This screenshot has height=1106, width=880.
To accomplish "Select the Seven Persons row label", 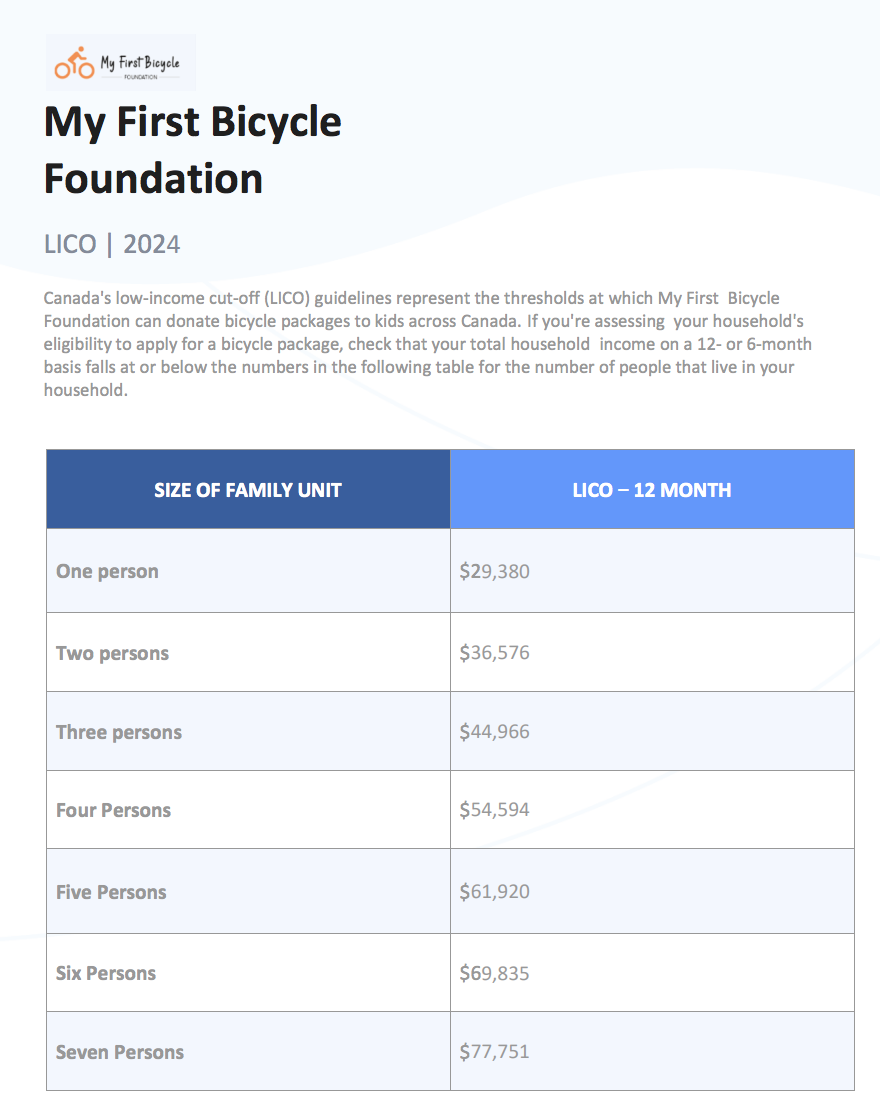I will [x=120, y=1052].
